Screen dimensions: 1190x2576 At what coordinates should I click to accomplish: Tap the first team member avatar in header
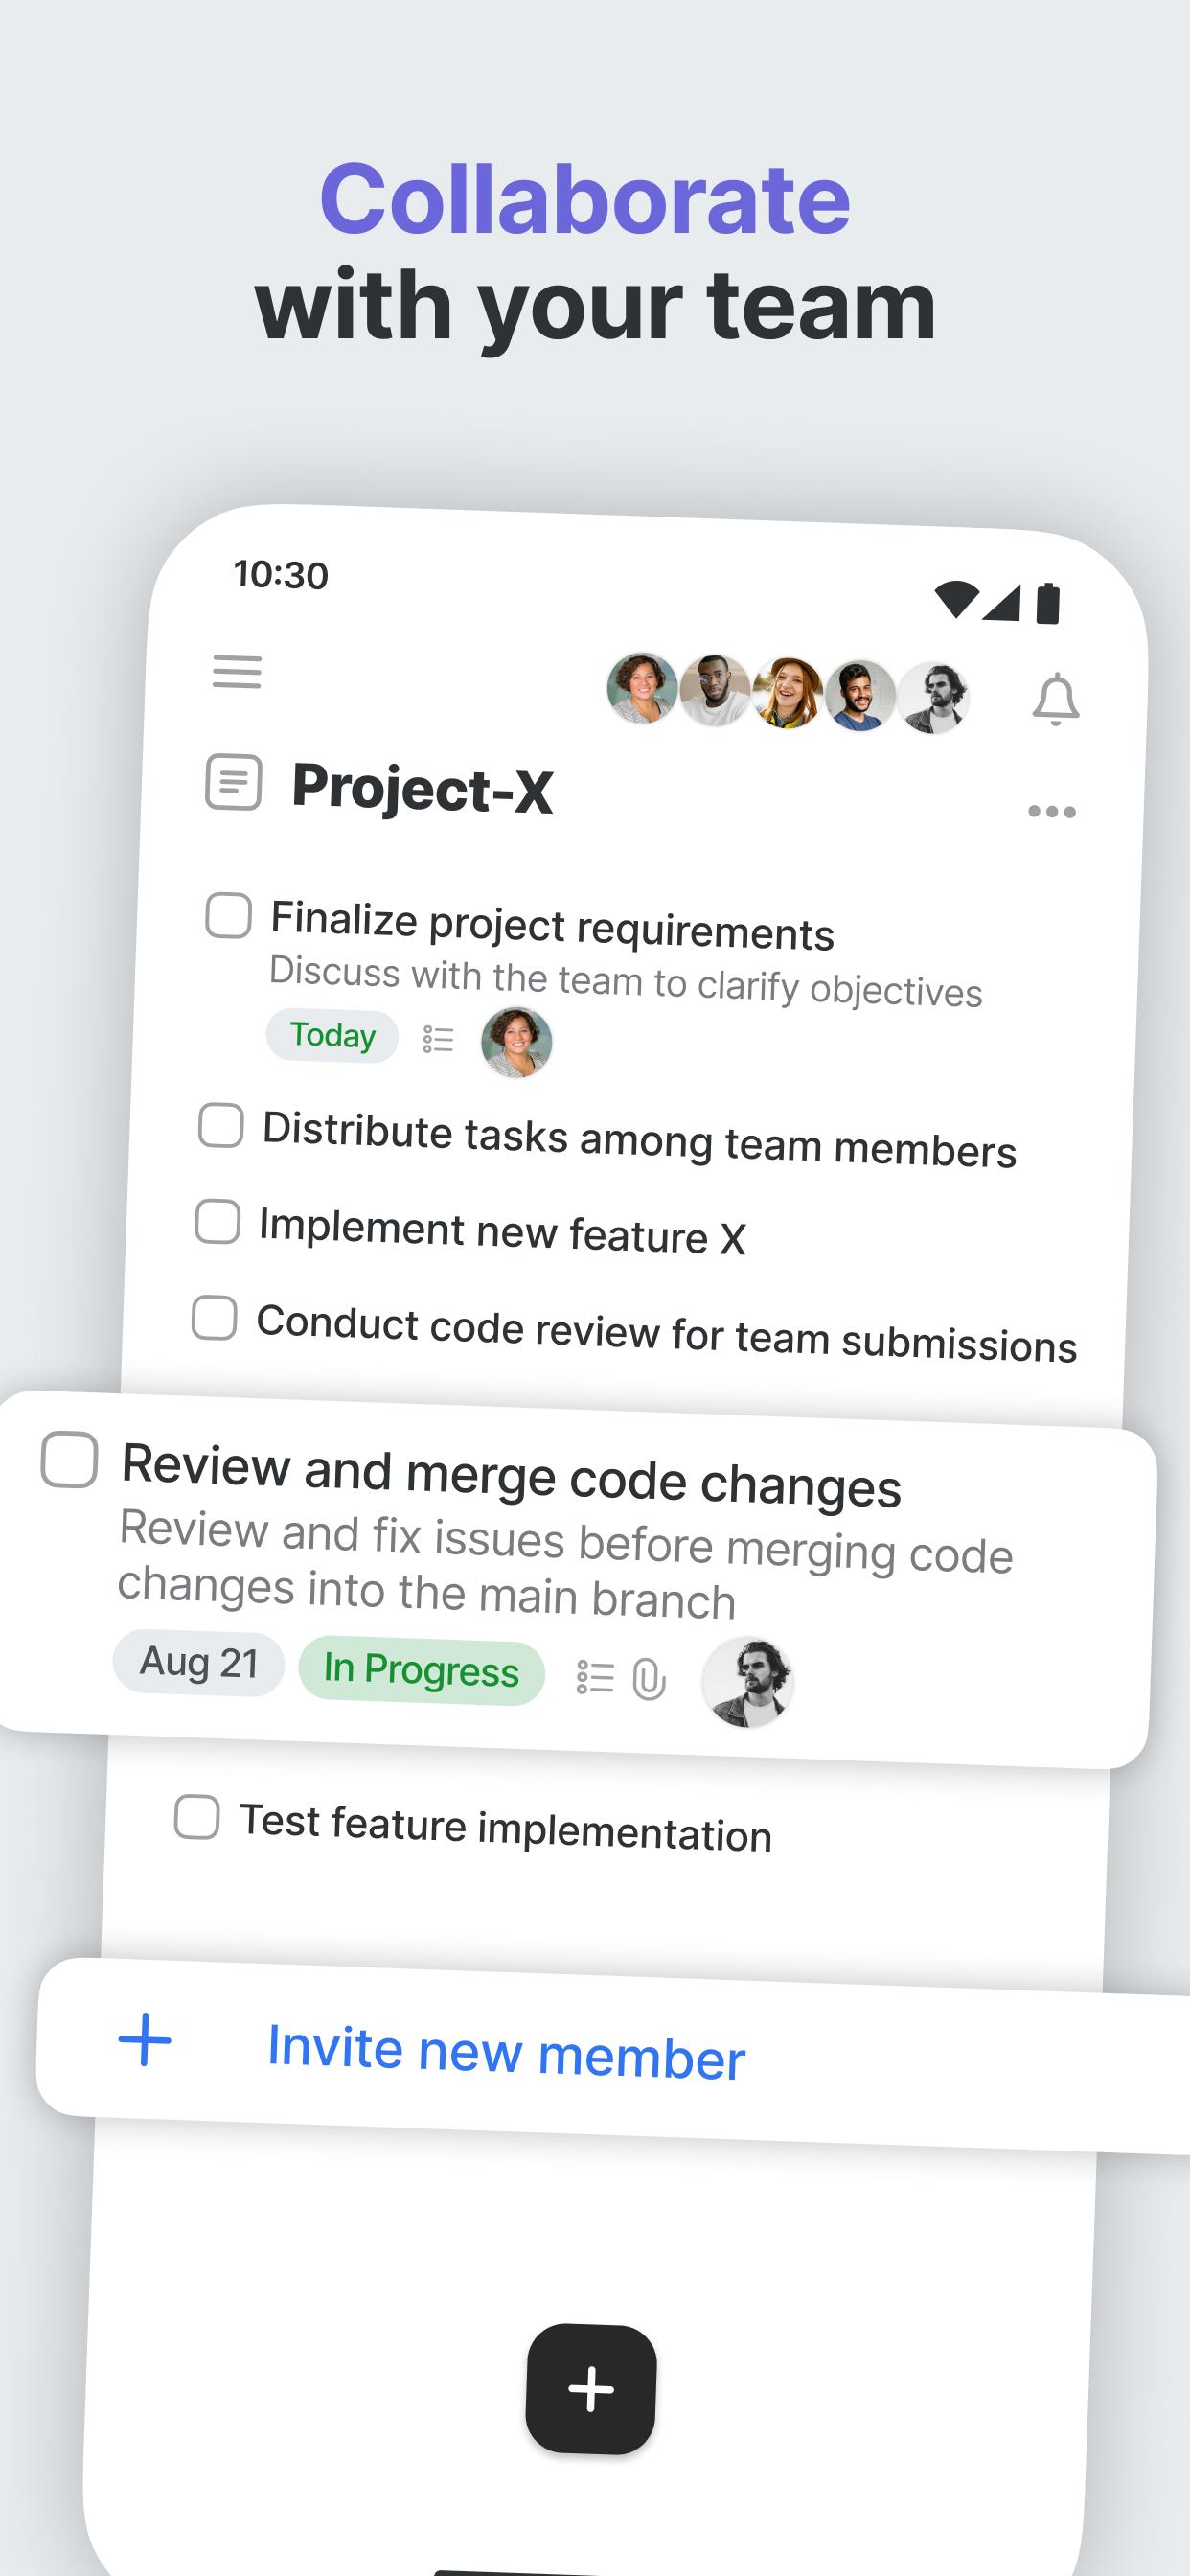tap(642, 688)
